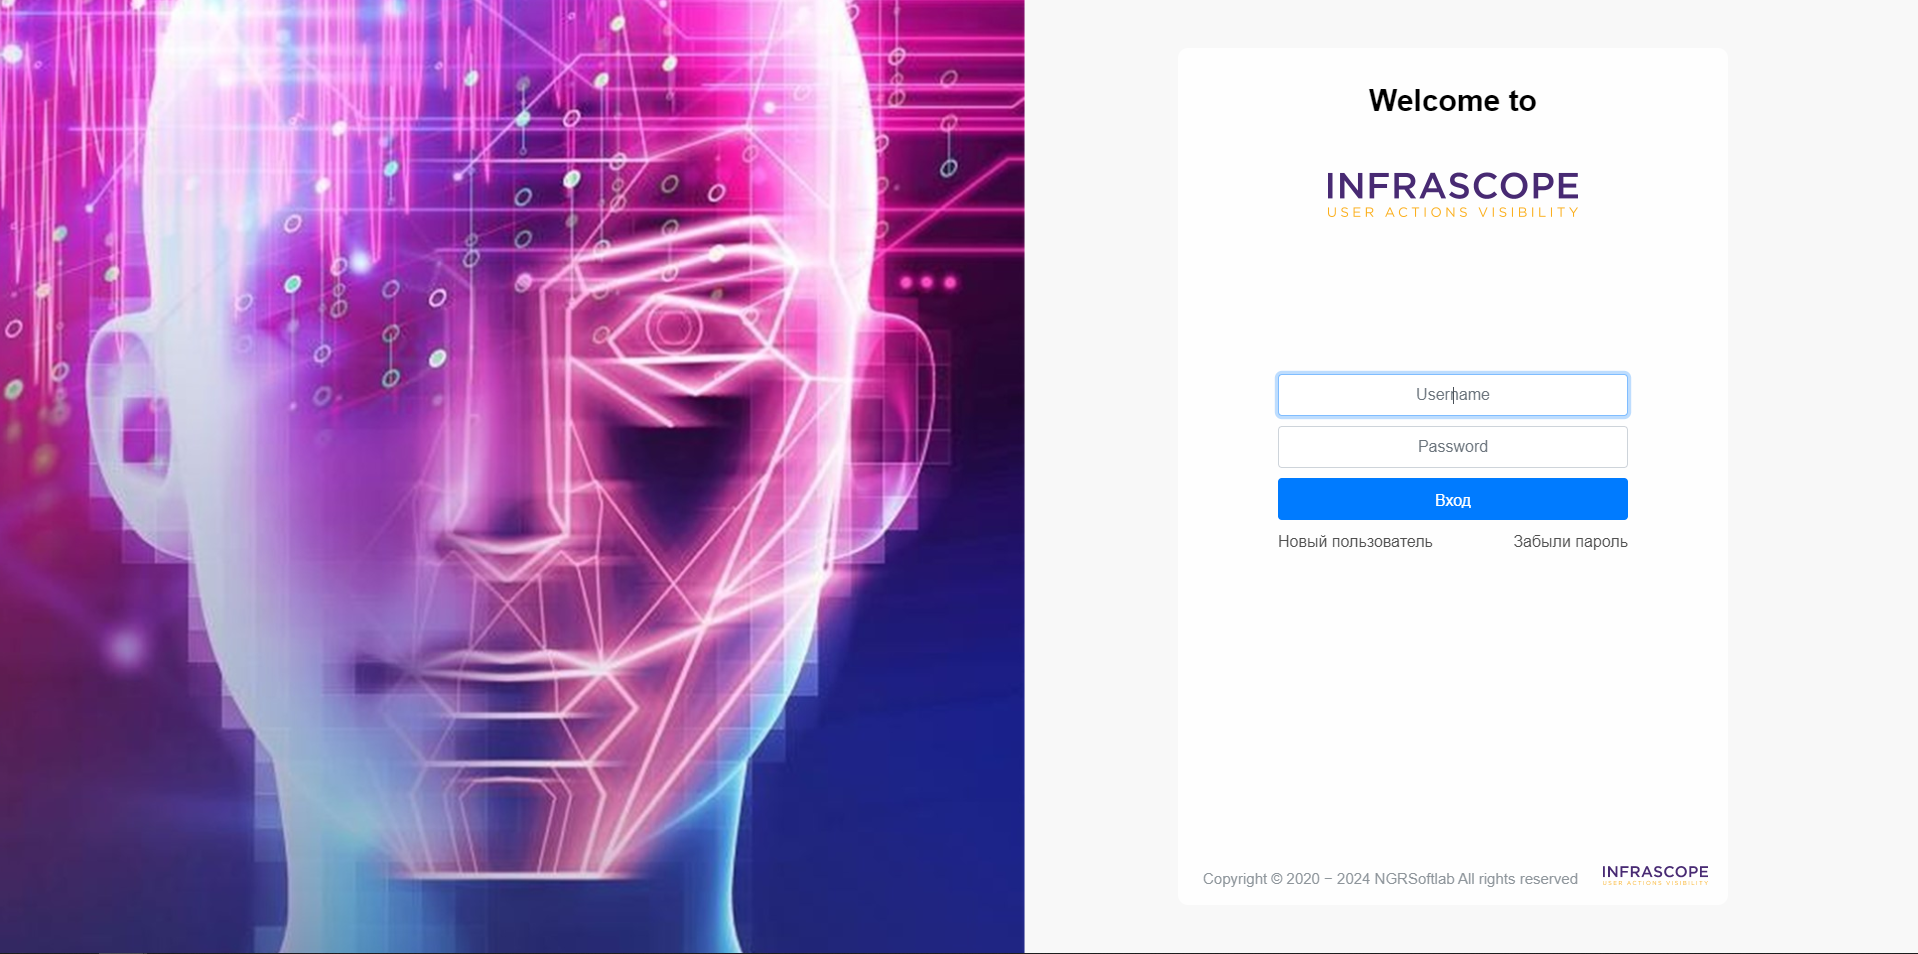Focus the Password input field

point(1452,447)
